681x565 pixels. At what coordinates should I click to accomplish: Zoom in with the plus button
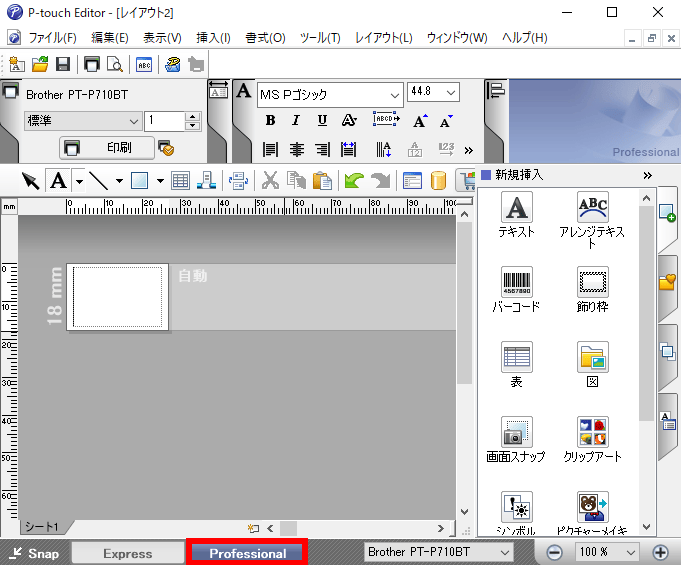661,552
